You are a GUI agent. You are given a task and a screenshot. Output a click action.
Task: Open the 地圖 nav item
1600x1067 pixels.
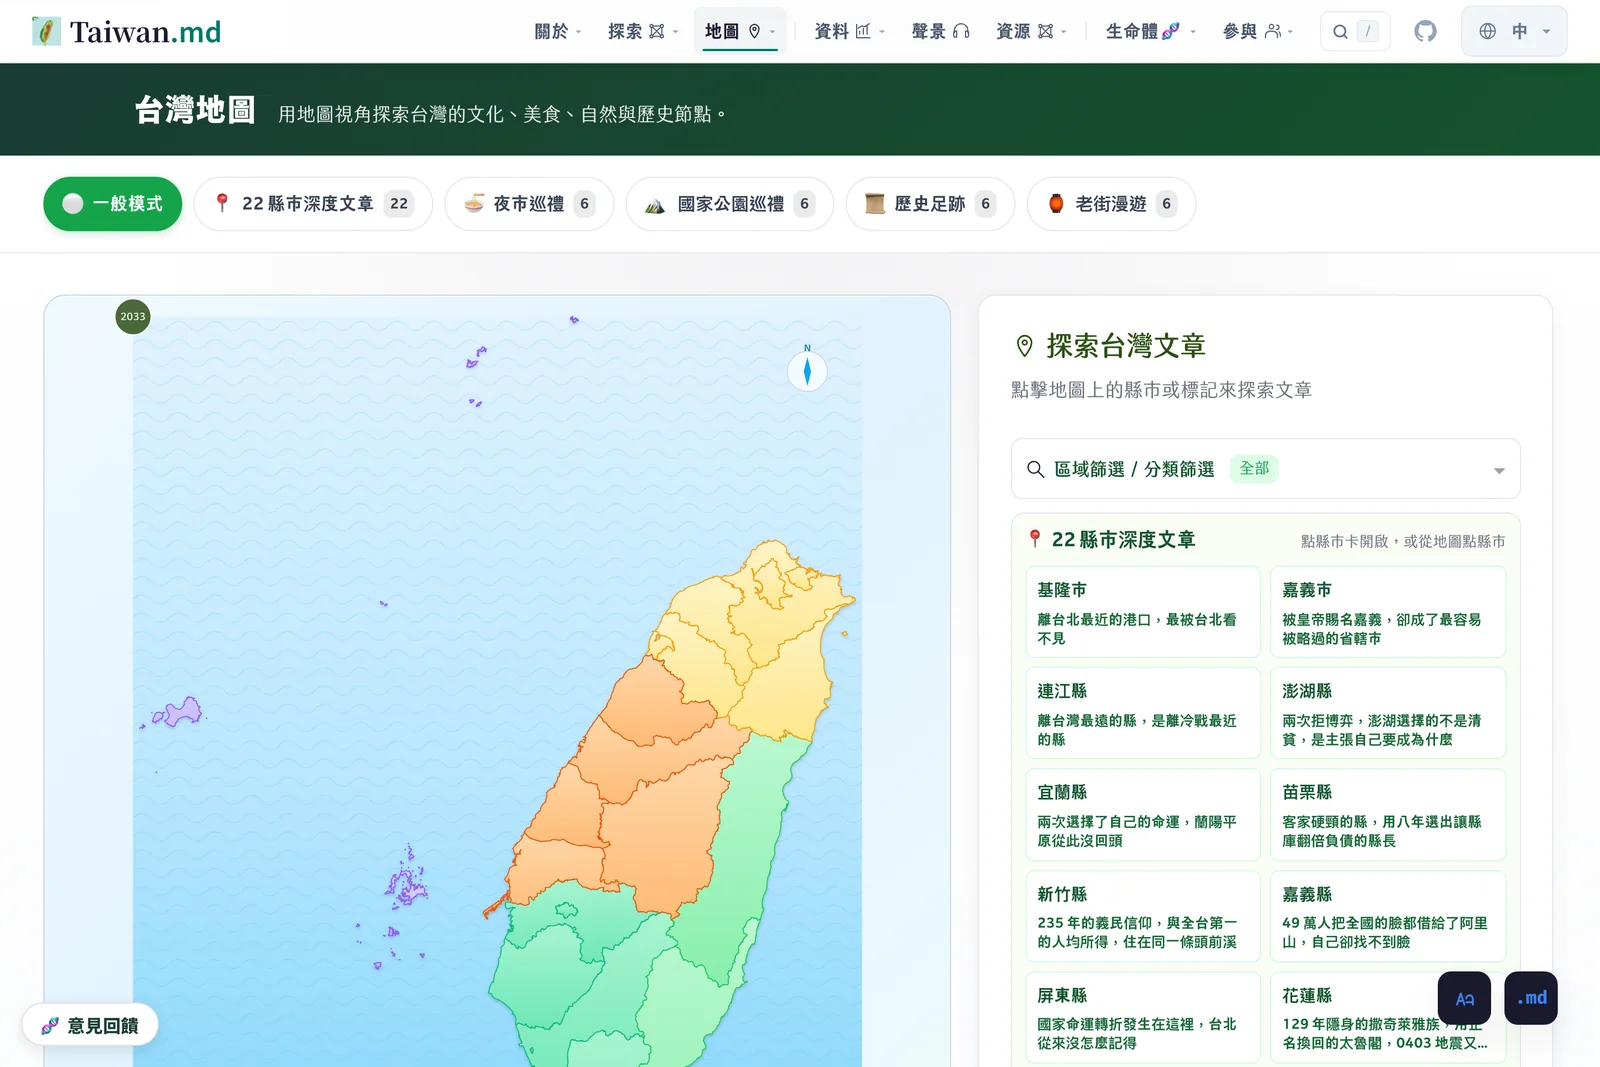[740, 31]
